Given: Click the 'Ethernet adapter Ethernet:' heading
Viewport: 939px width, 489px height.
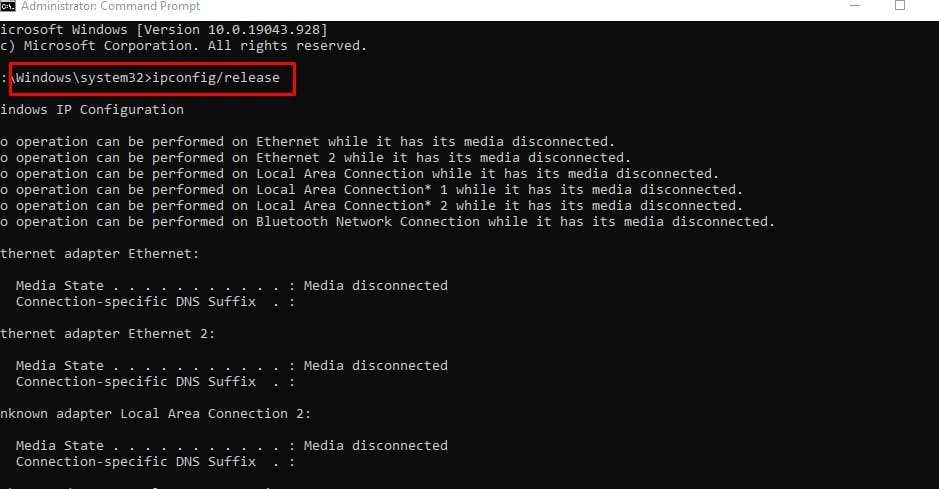Looking at the screenshot, I should [100, 254].
